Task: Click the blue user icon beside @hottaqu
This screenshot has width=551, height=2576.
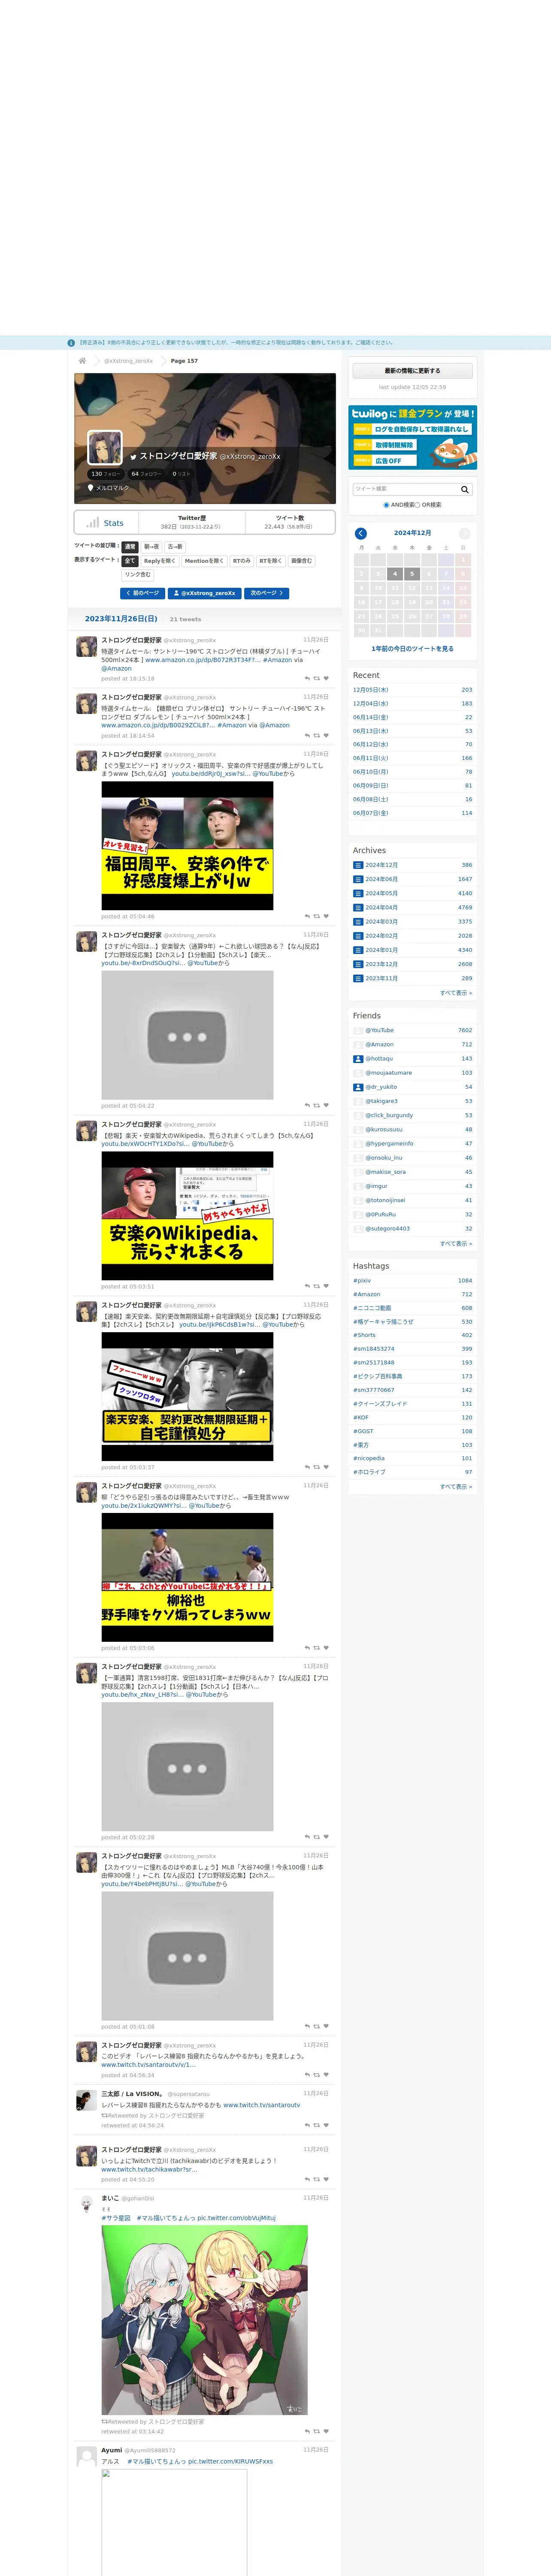Action: pos(358,1059)
